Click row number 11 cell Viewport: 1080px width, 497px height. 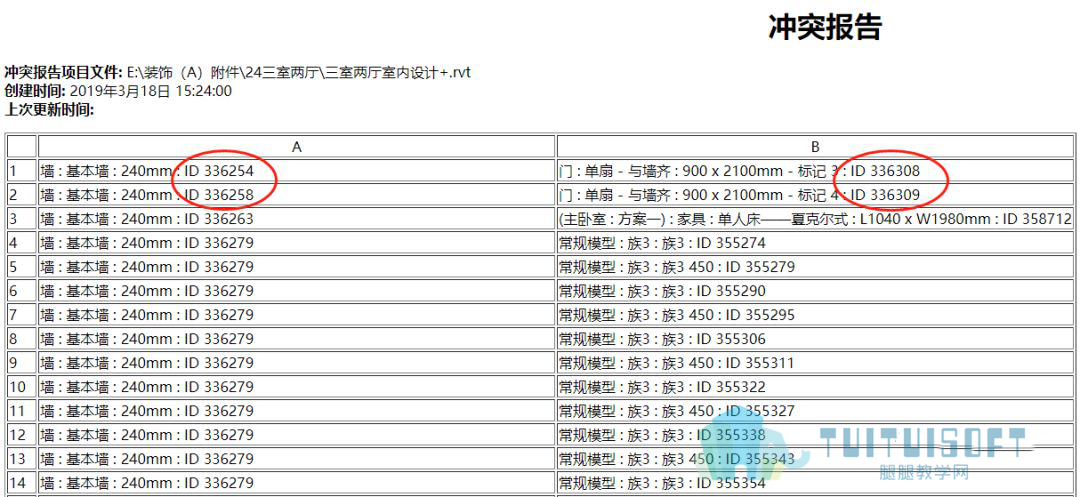click(21, 411)
